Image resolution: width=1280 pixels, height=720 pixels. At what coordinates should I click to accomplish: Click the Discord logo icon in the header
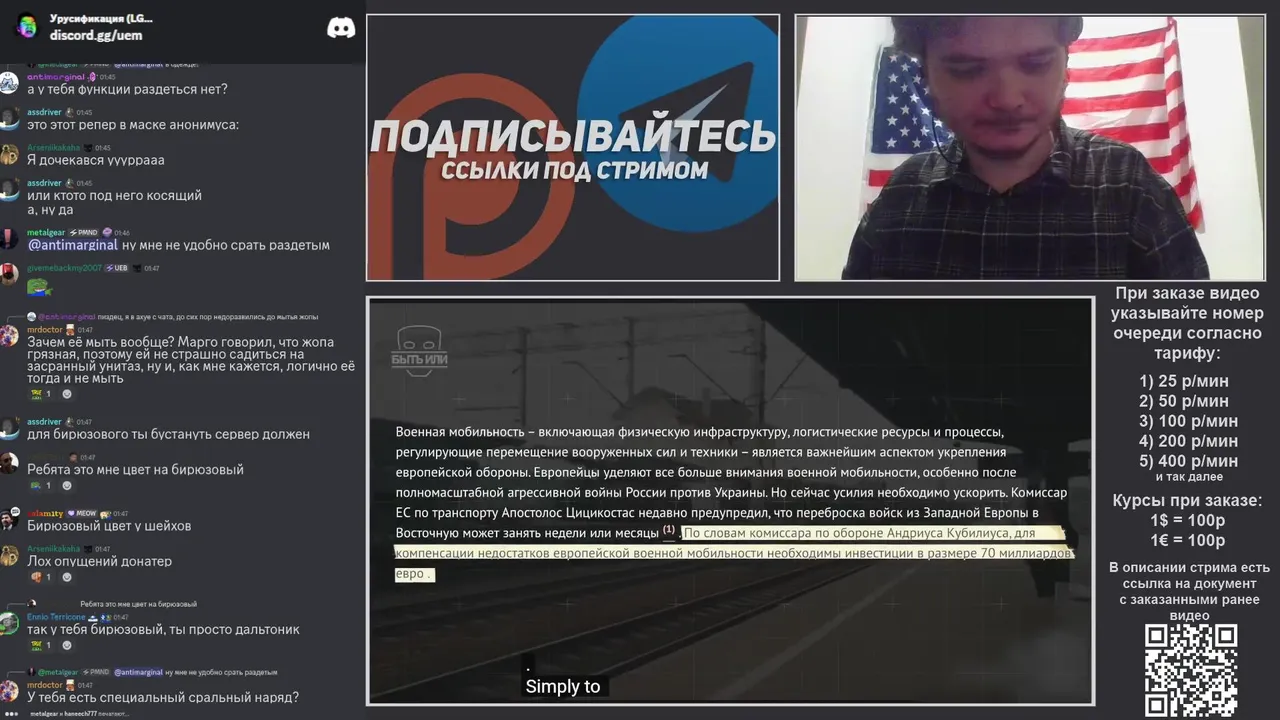[341, 27]
